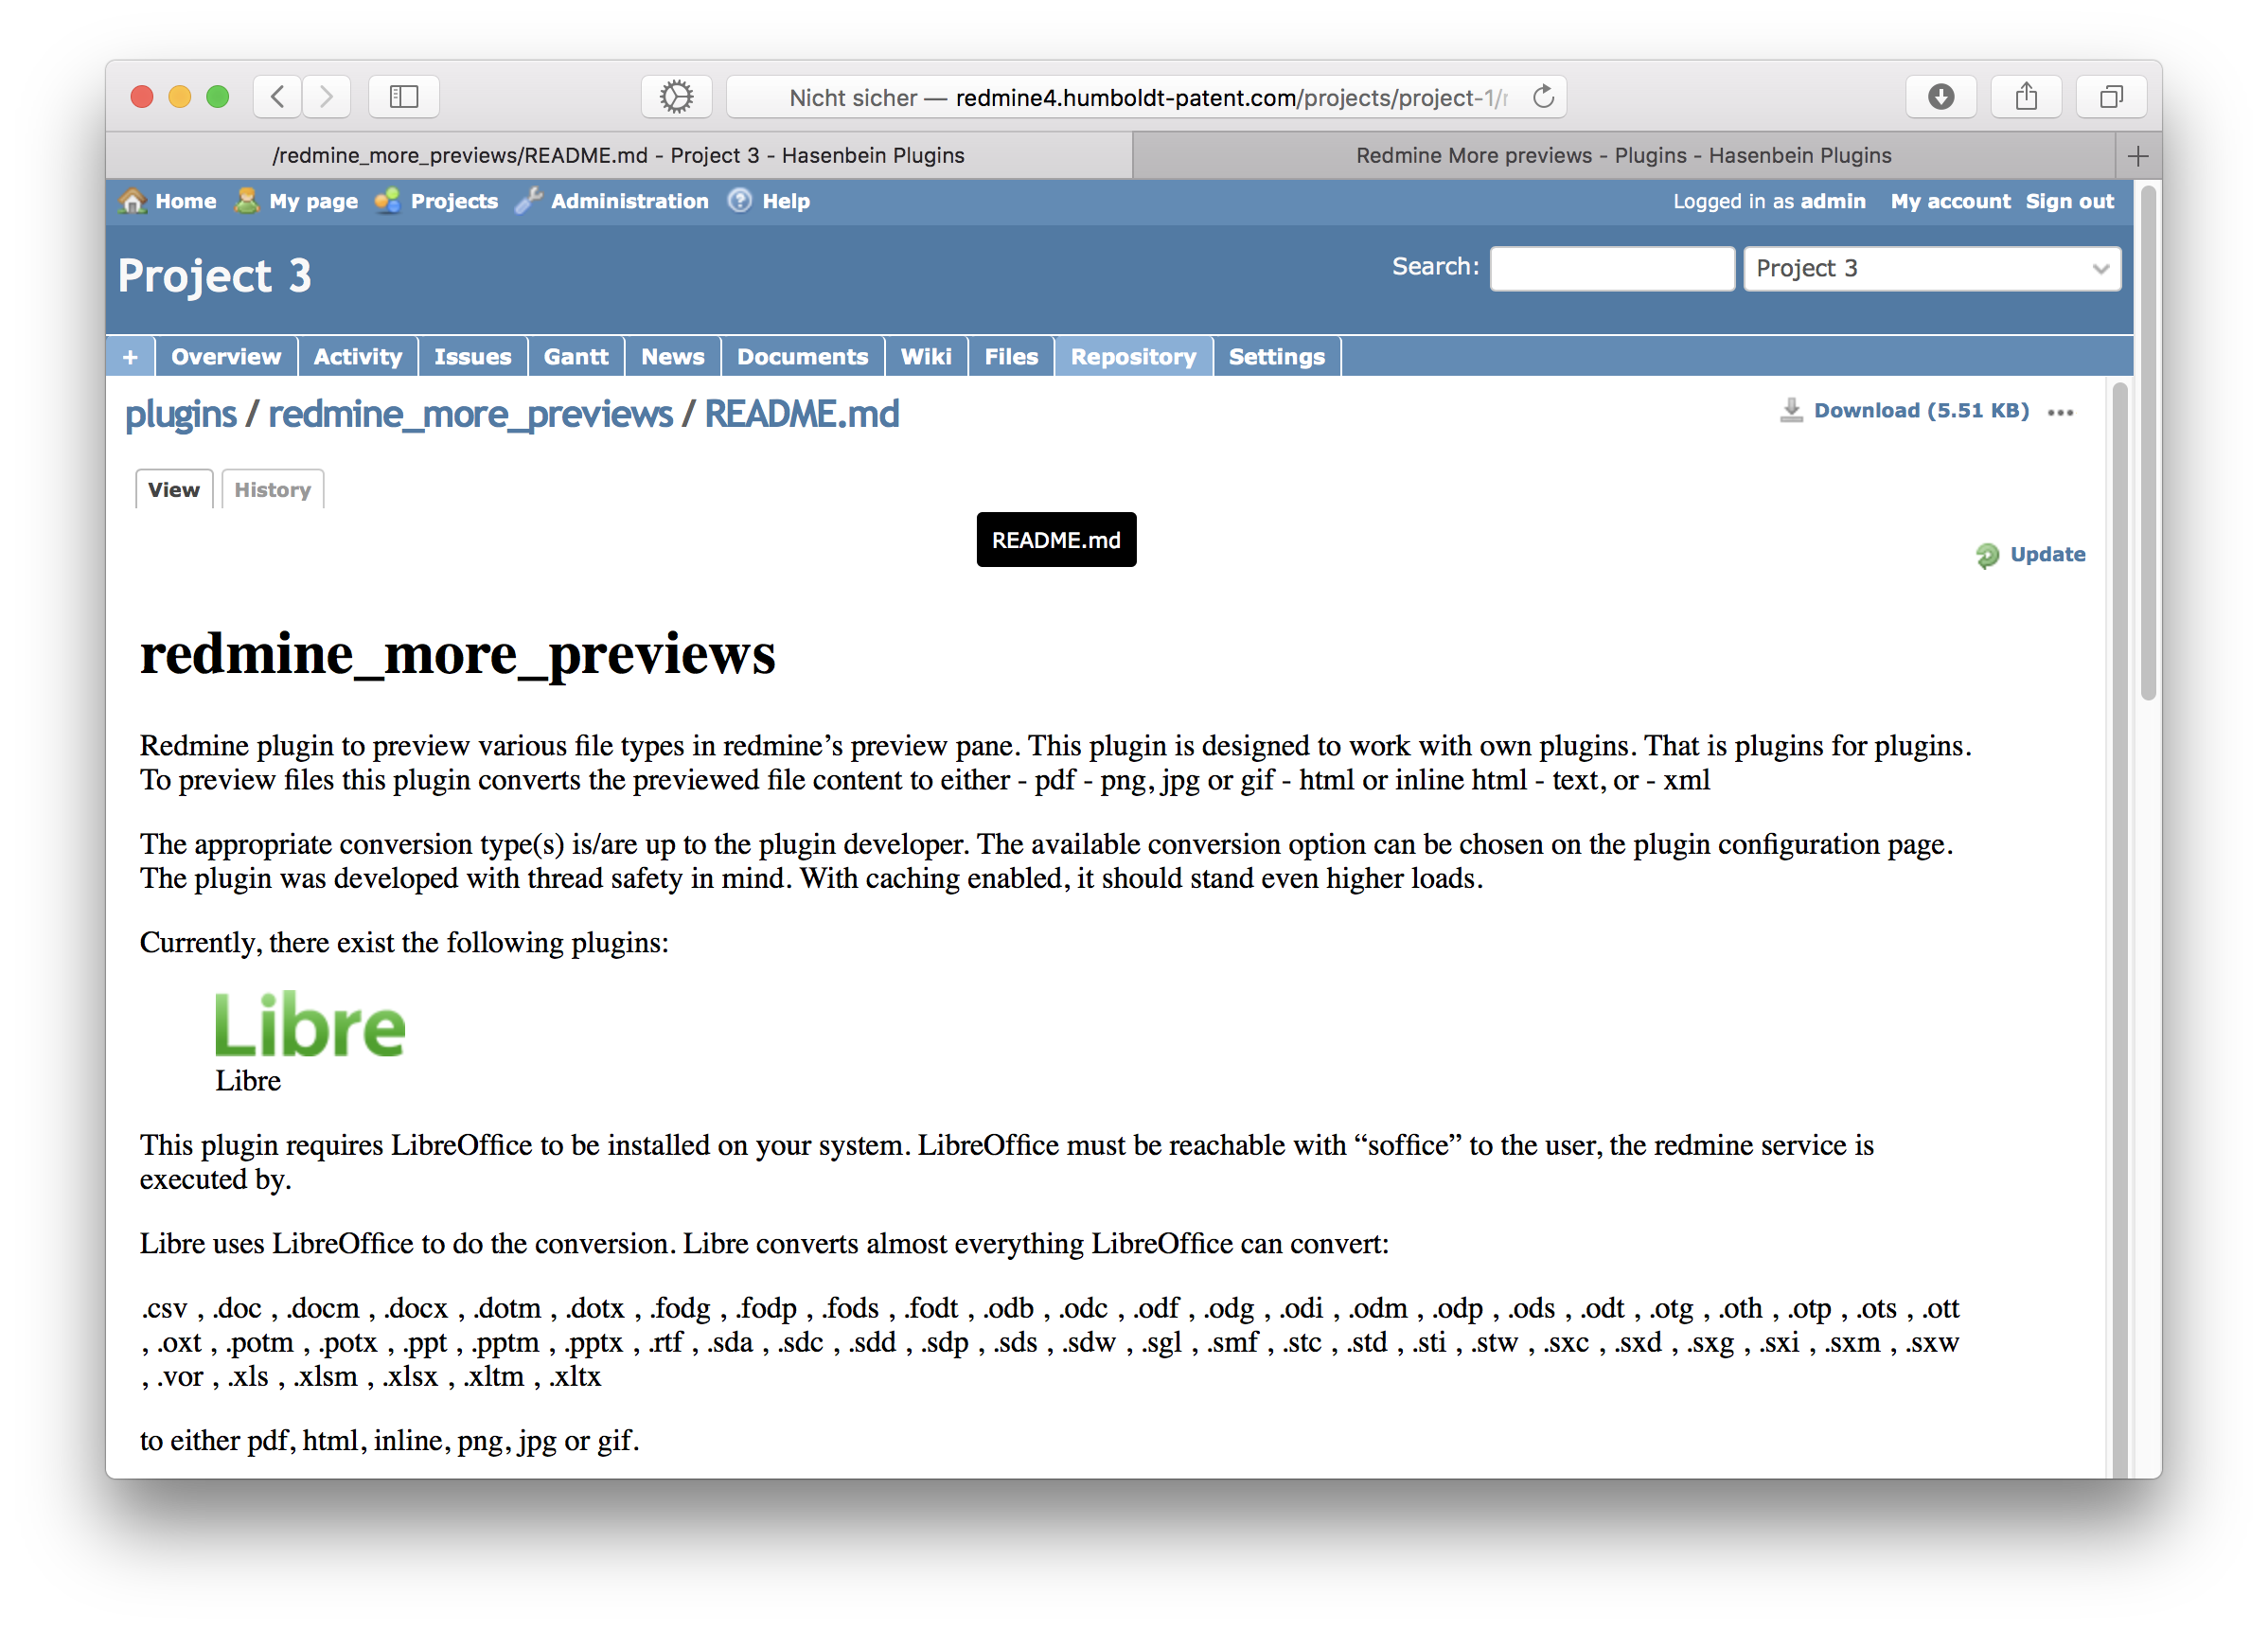Screen dimensions: 2268x1630
Task: Open the My page link
Action: 313,201
